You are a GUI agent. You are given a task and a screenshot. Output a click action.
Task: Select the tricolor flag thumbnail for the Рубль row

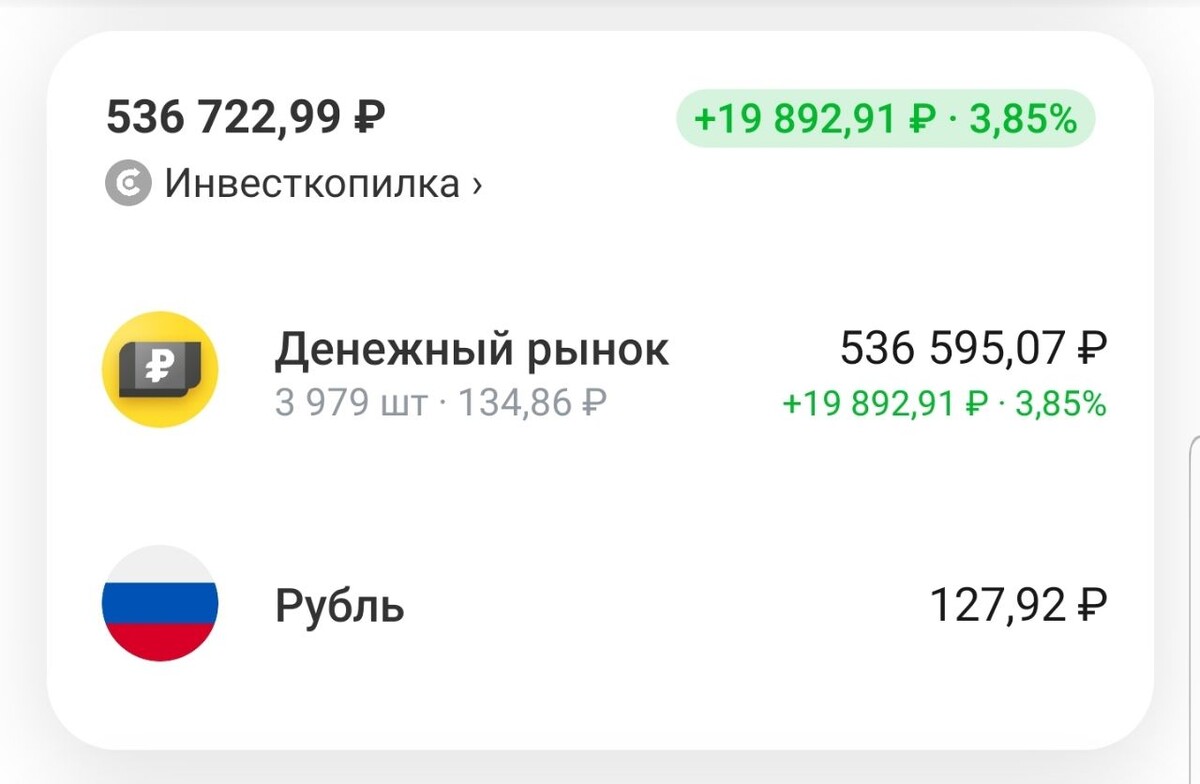point(160,605)
